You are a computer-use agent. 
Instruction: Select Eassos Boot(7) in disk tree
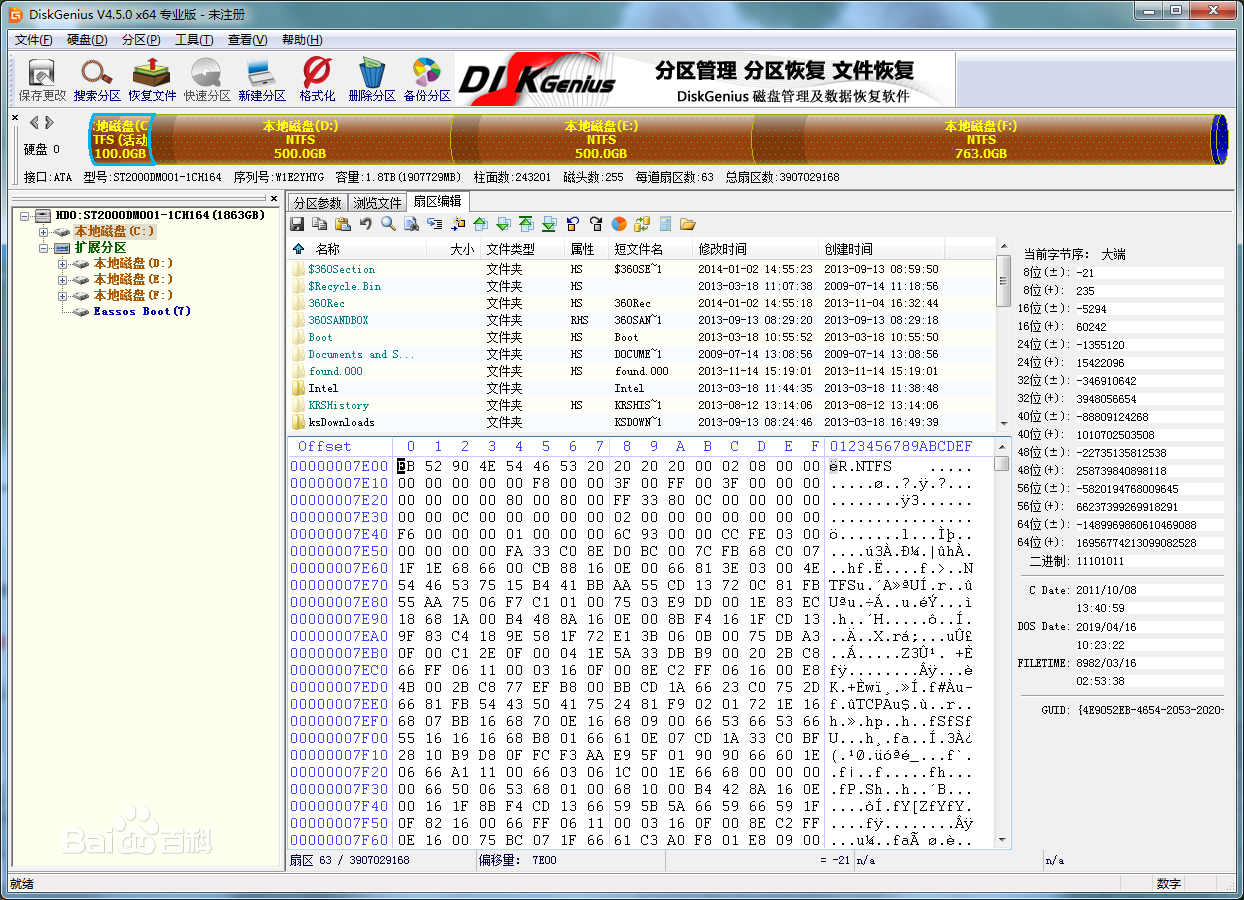pos(142,312)
